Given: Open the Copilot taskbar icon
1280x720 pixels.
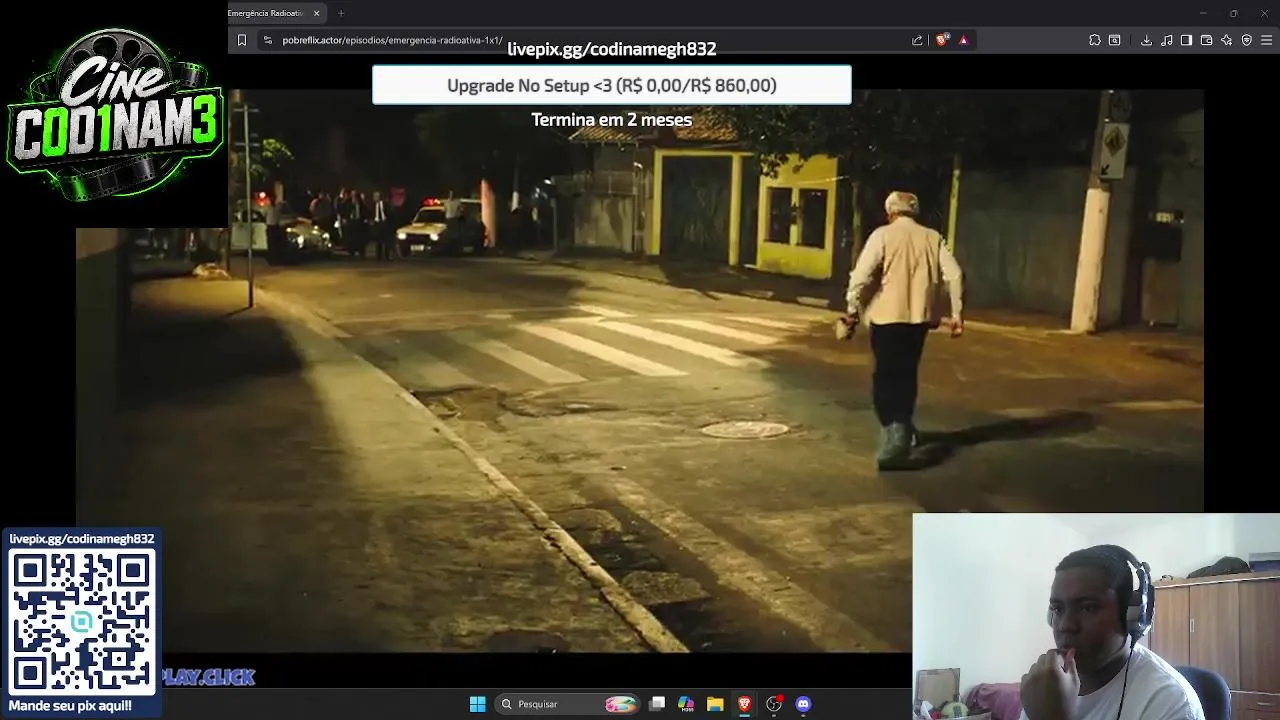Looking at the screenshot, I should coord(686,704).
